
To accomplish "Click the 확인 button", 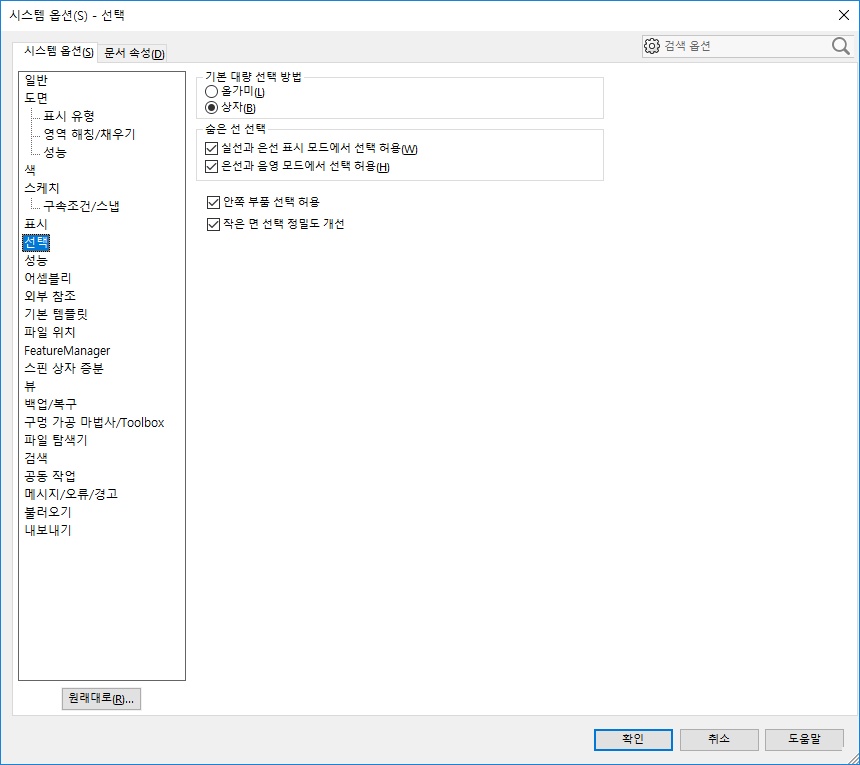I will [633, 739].
